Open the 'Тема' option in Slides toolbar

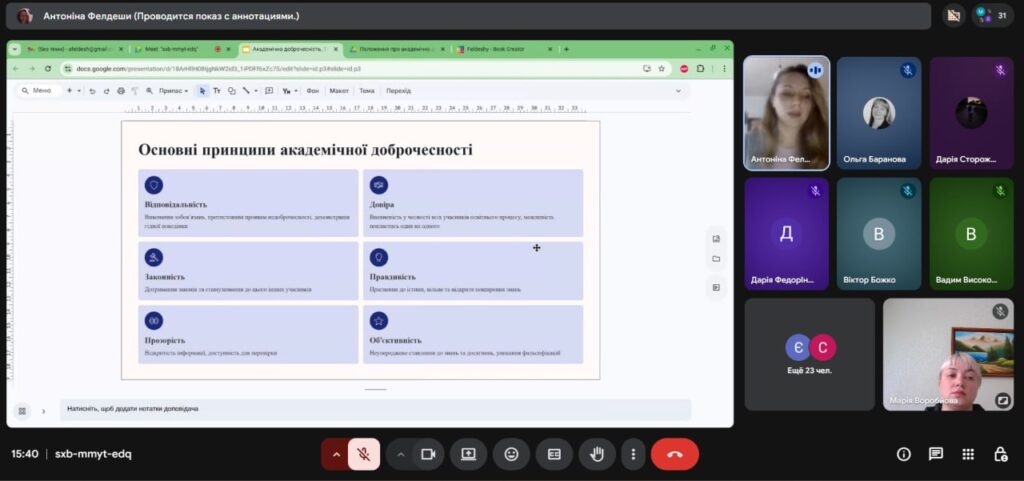[367, 90]
